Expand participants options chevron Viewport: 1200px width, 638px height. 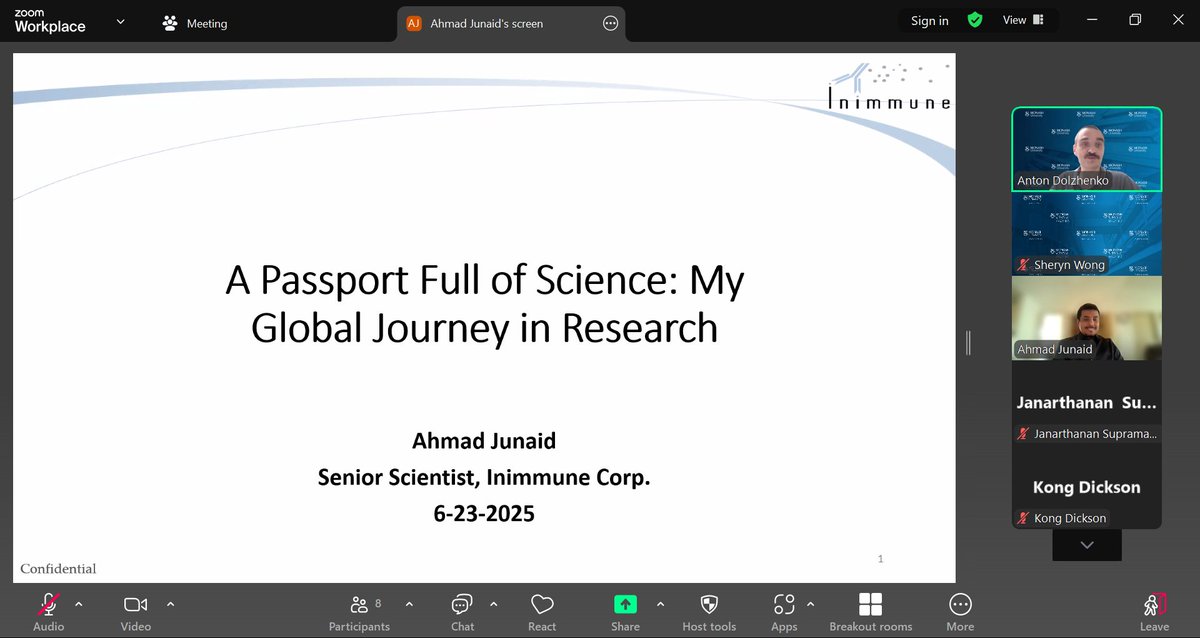(x=409, y=604)
